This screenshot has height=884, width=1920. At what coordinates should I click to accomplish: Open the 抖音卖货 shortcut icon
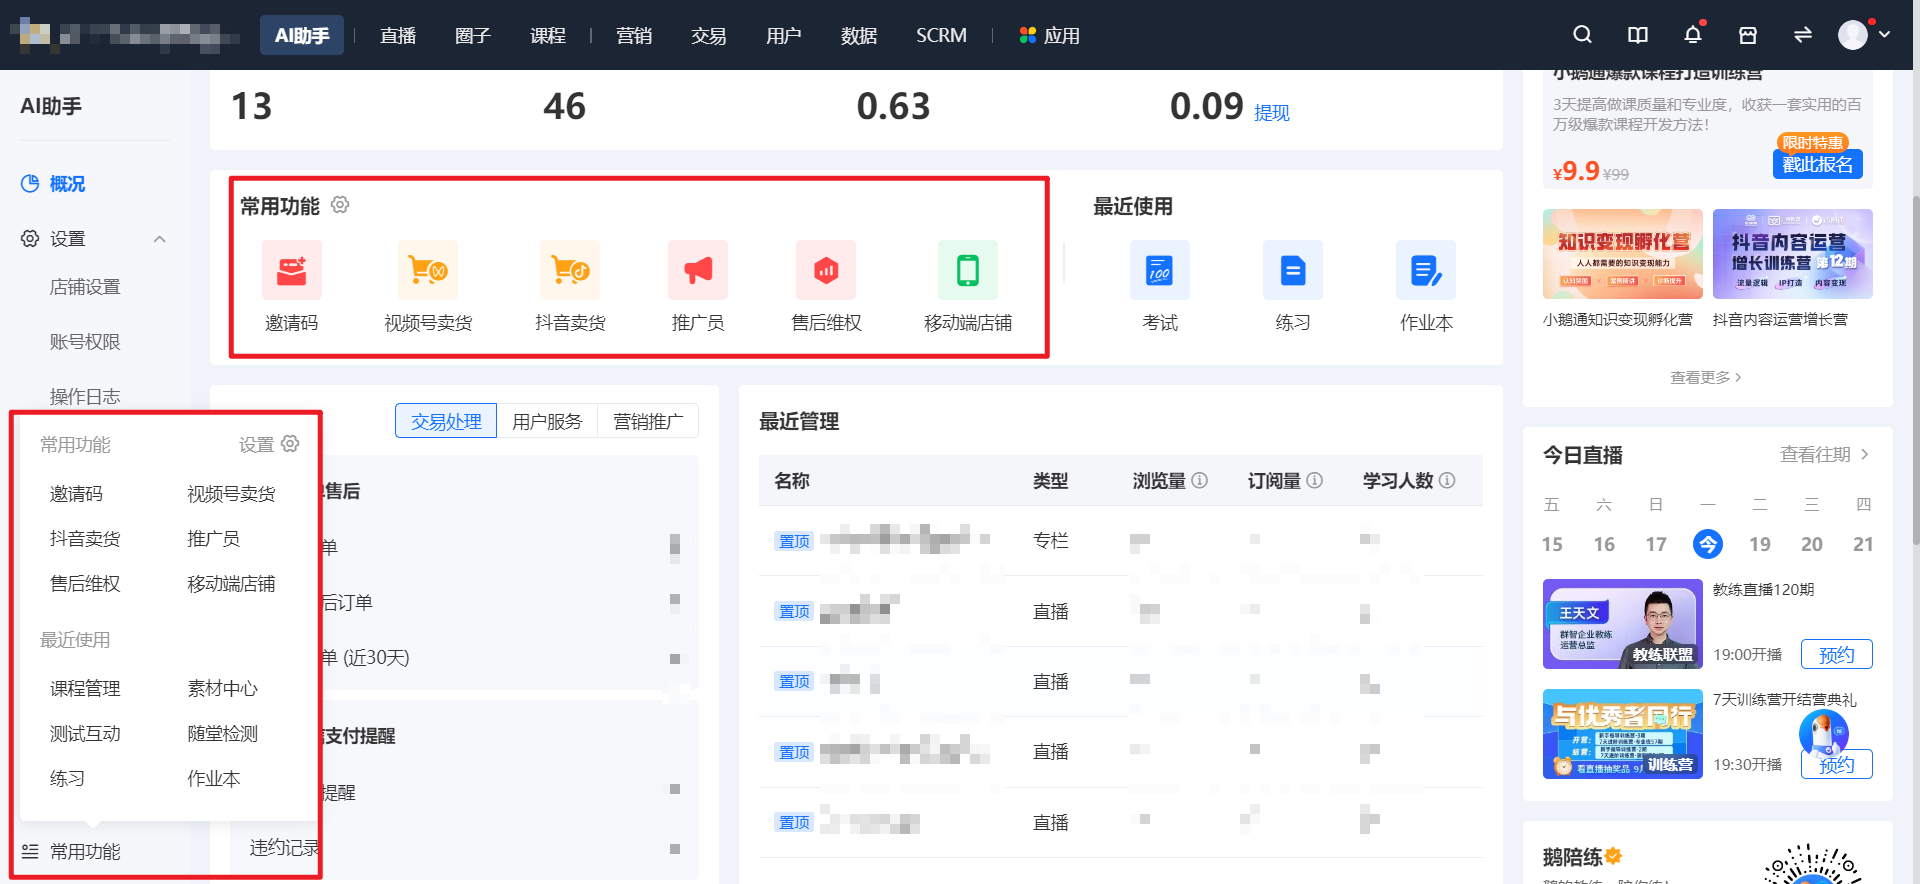pos(570,270)
